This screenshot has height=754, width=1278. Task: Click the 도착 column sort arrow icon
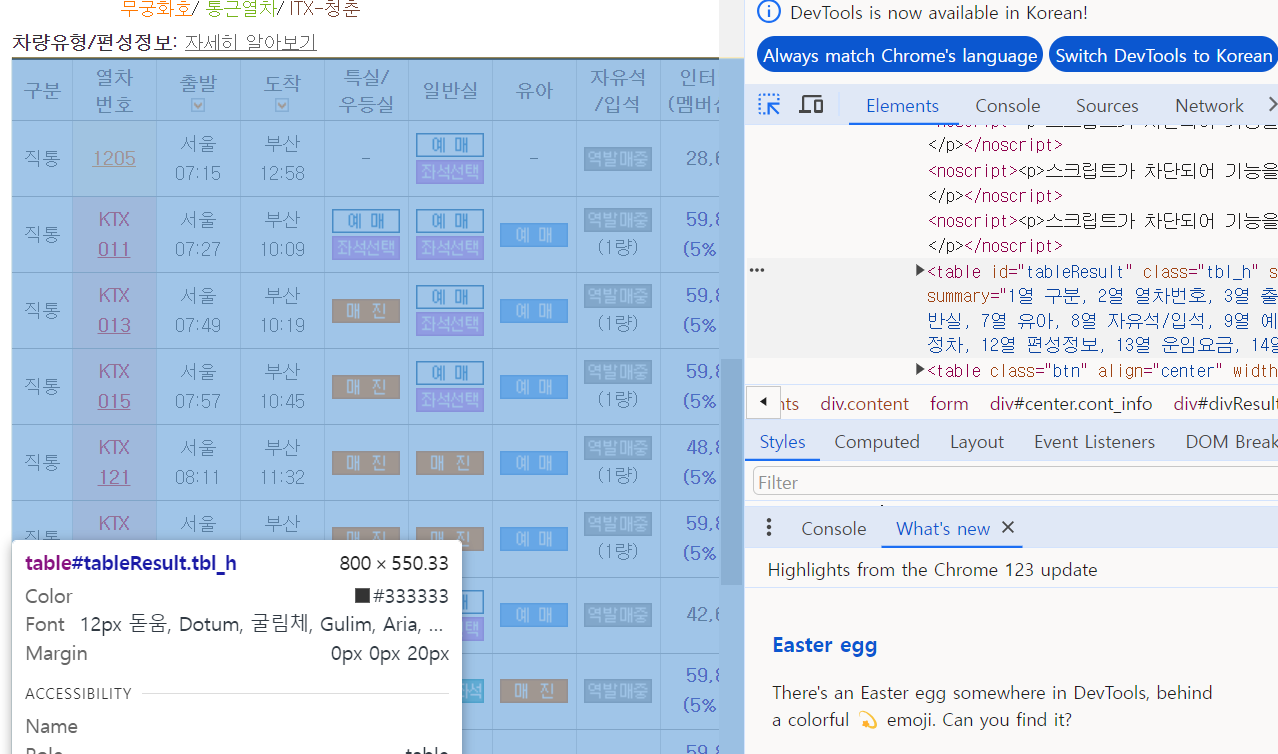click(282, 105)
